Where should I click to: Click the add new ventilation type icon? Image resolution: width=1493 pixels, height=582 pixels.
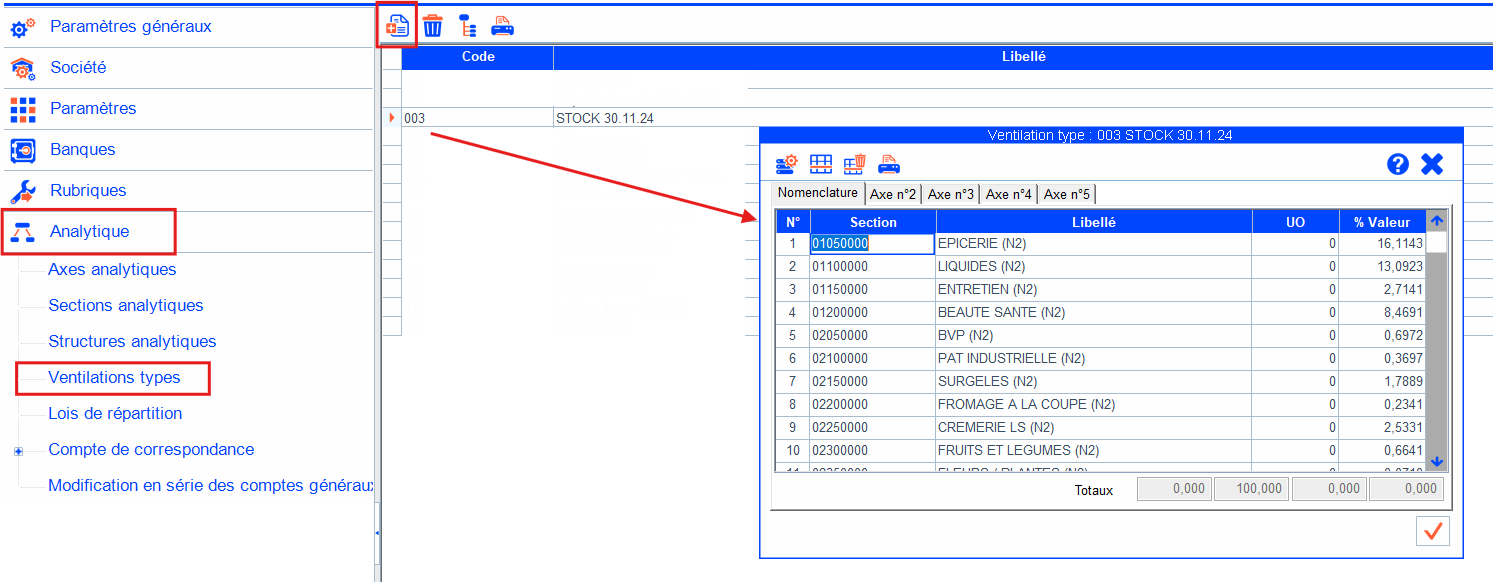pyautogui.click(x=397, y=26)
